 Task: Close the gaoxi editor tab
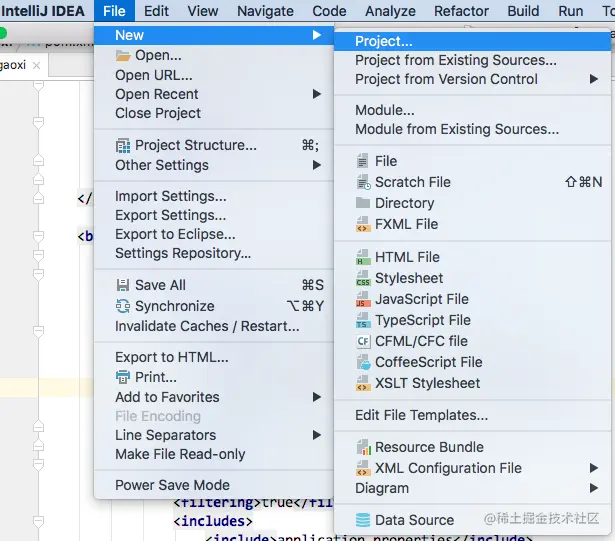coord(36,66)
